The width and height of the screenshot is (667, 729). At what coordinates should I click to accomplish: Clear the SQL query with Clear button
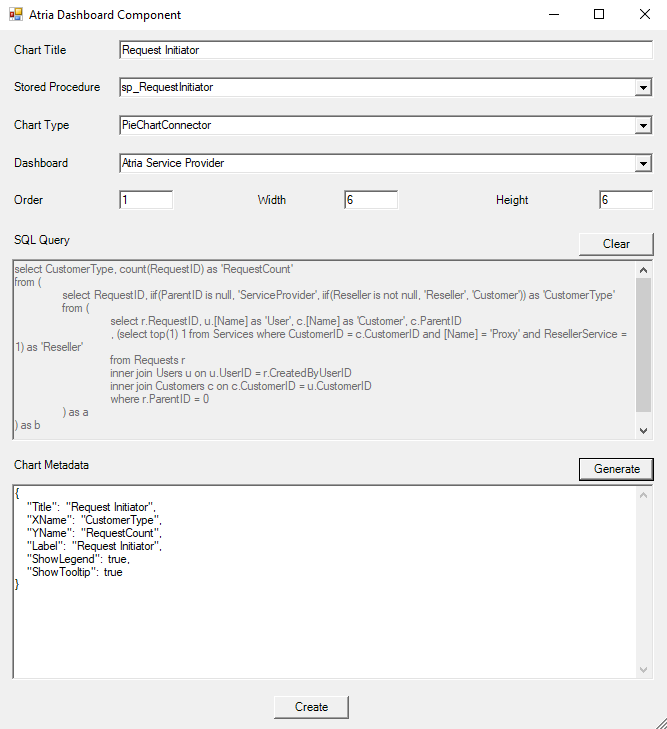point(616,244)
